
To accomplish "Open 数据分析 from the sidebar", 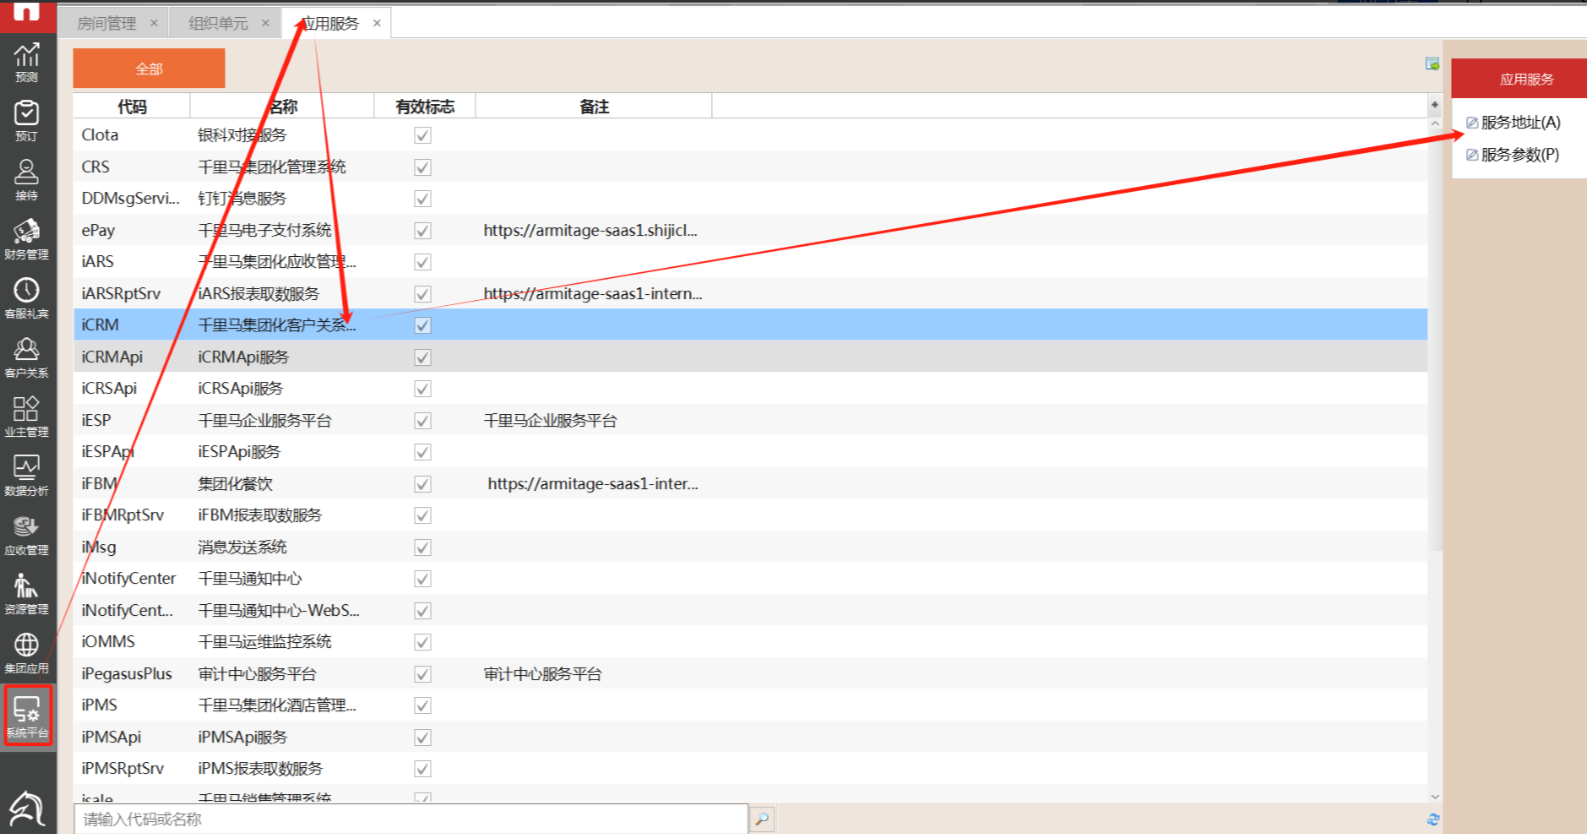I will [27, 475].
